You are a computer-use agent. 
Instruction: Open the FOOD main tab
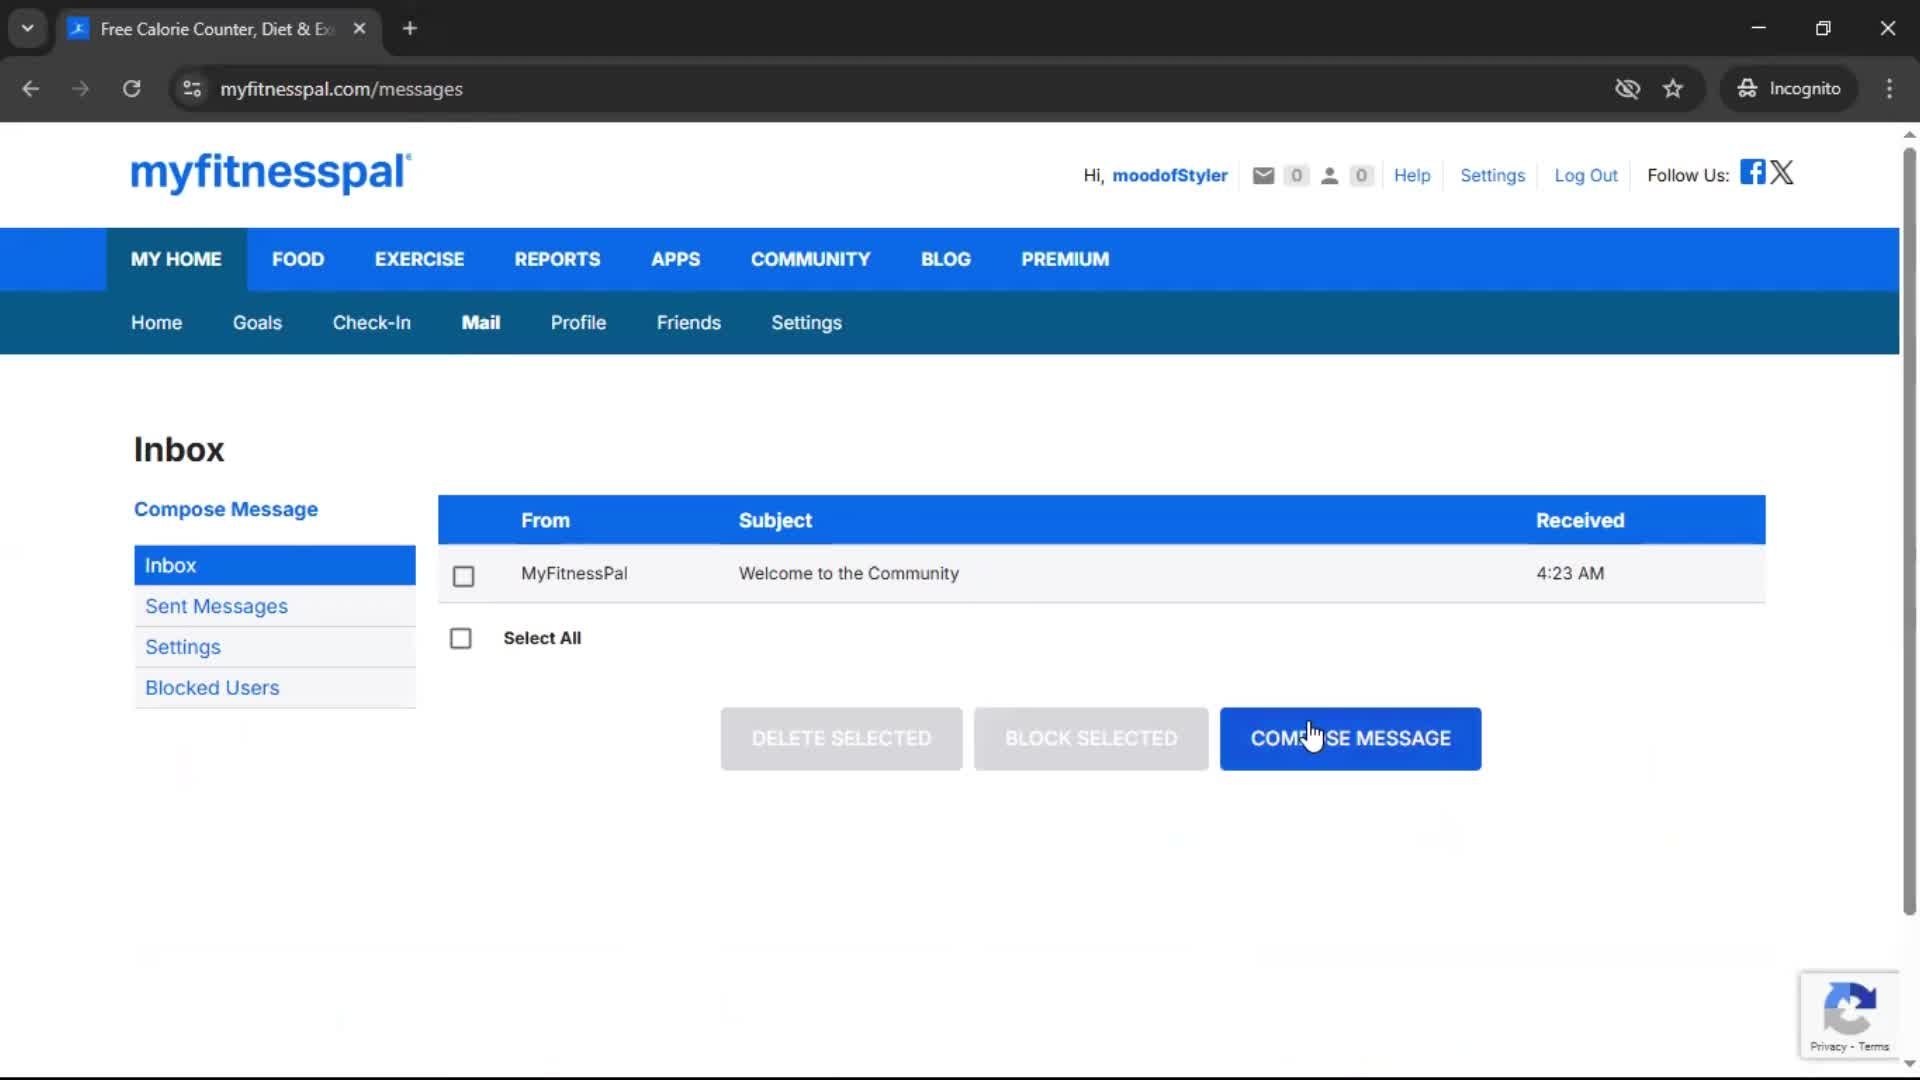(x=298, y=259)
